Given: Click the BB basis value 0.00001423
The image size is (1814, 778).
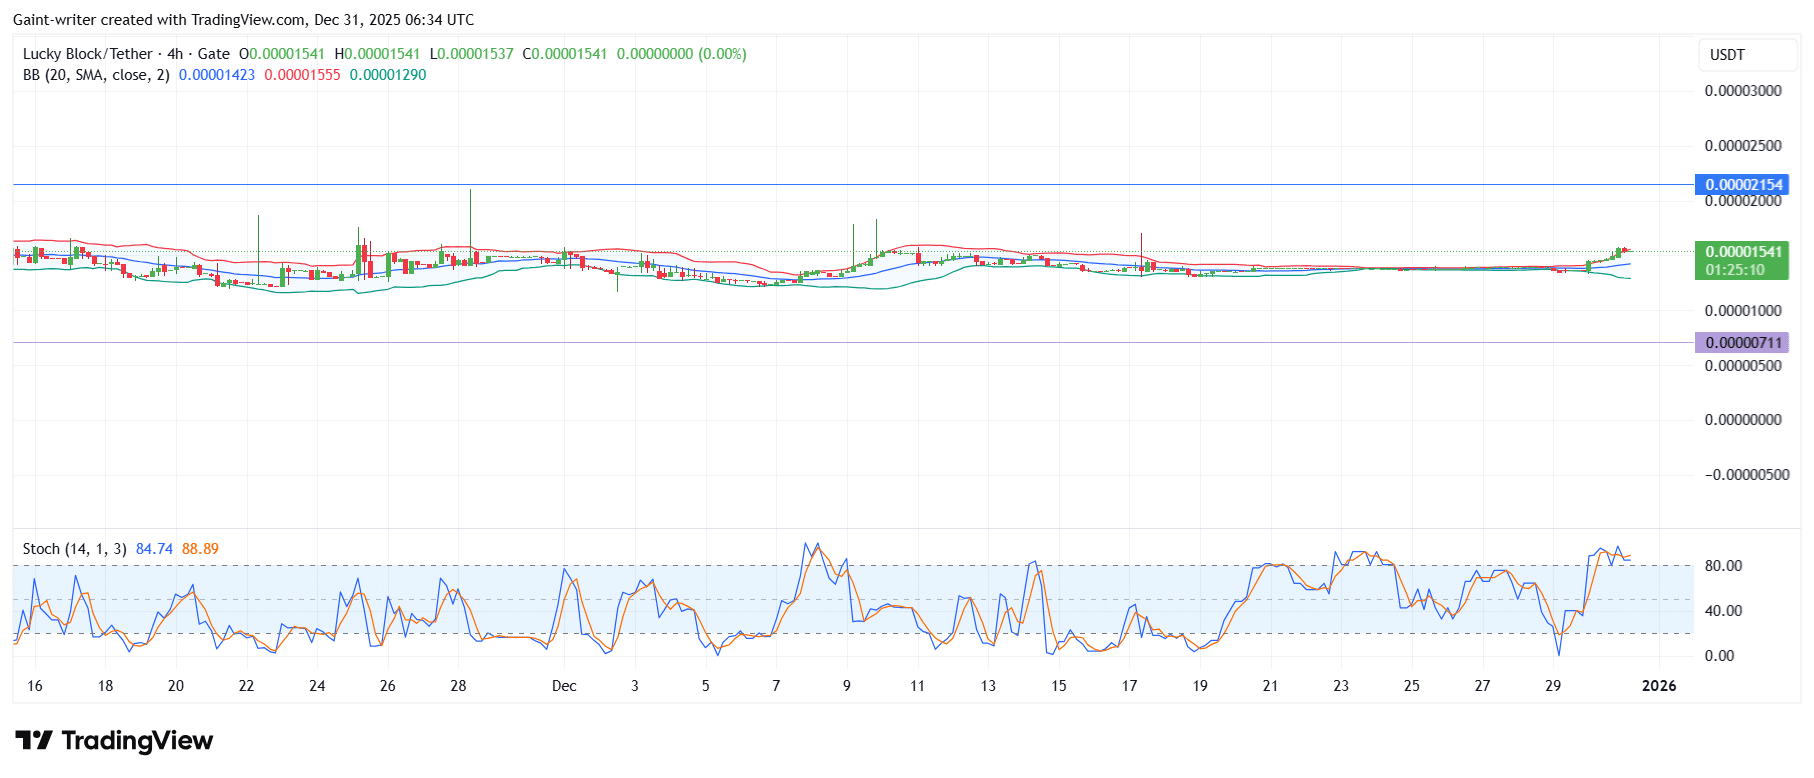Looking at the screenshot, I should tap(217, 75).
